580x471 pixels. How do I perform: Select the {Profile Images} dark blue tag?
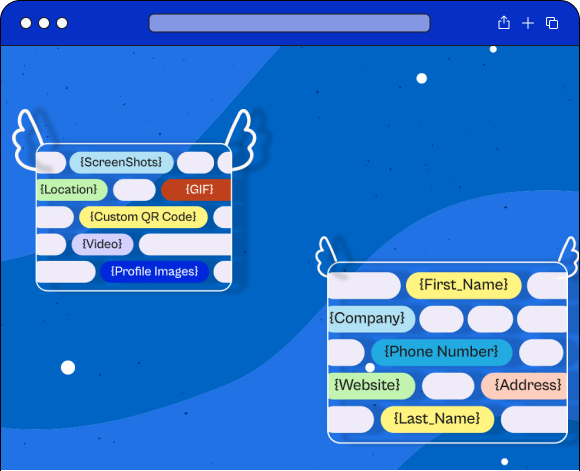[155, 272]
